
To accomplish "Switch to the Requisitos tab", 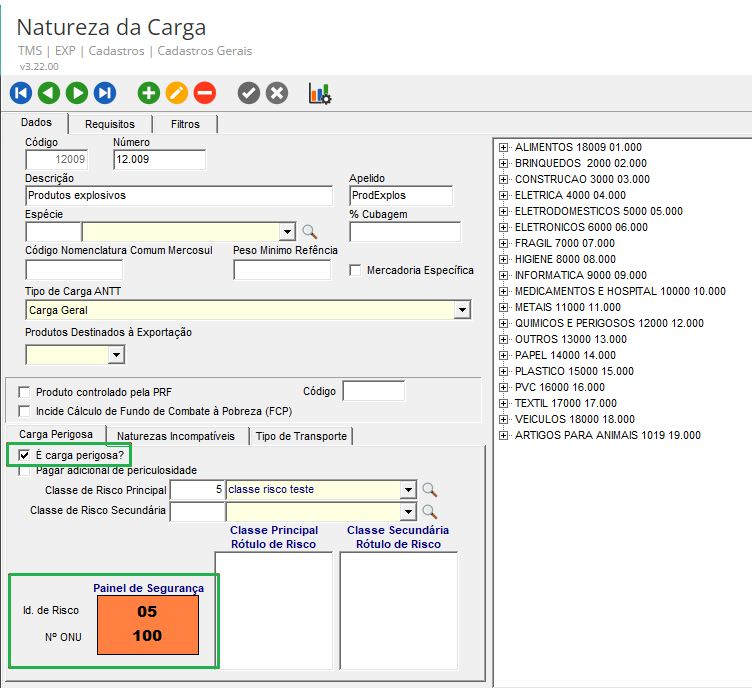I will coord(110,124).
